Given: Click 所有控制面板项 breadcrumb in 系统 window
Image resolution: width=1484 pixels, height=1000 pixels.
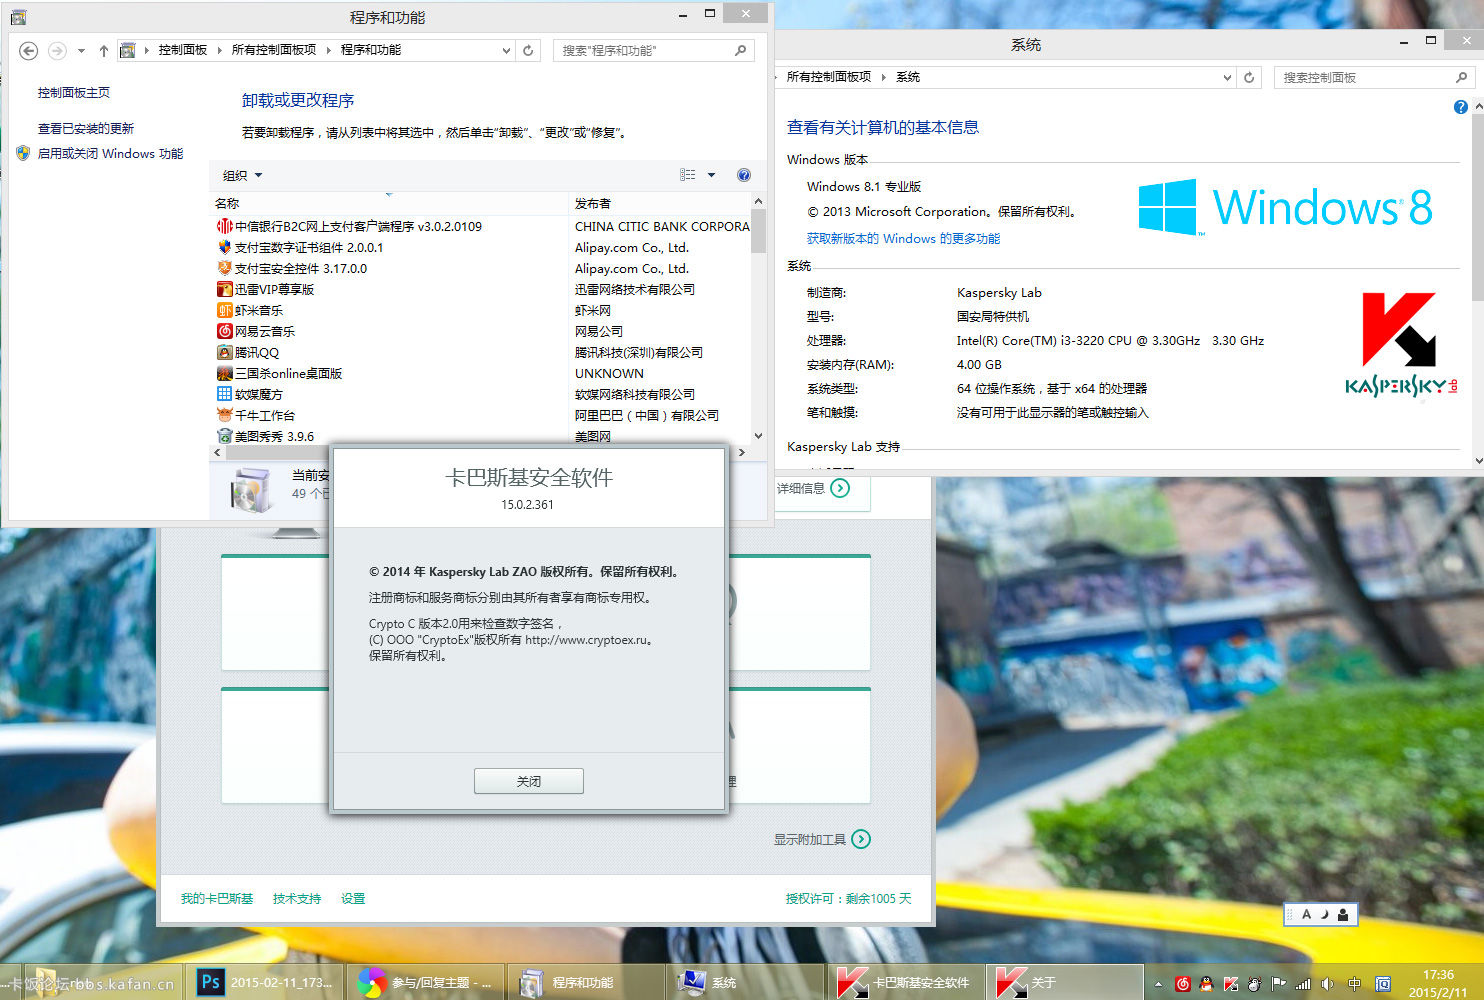Looking at the screenshot, I should click(828, 77).
